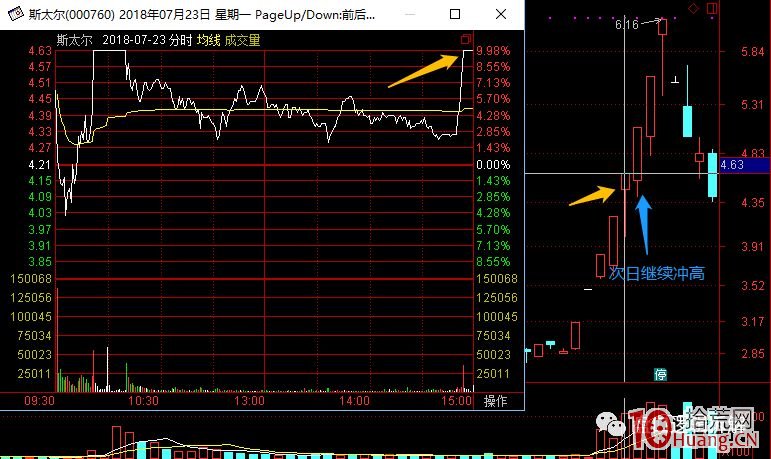Screen dimensions: 771x459
Task: Click the app icon in the title bar
Action: tap(15, 14)
